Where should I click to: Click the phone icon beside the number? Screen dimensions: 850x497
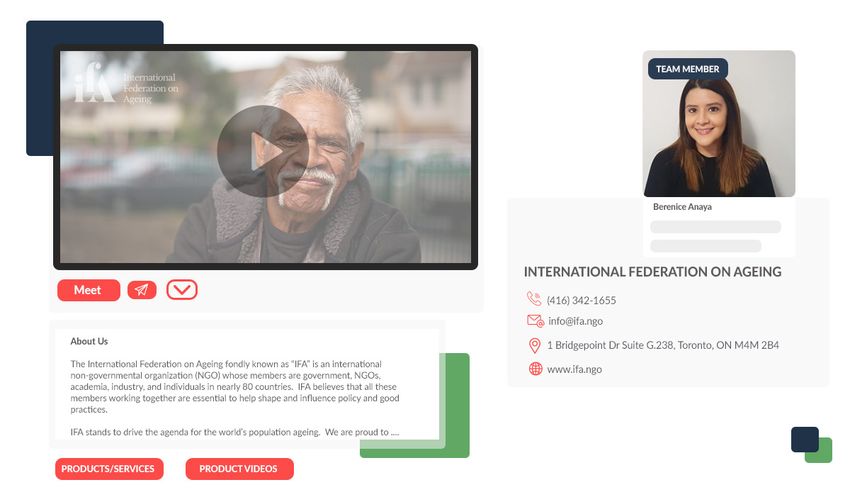point(534,299)
